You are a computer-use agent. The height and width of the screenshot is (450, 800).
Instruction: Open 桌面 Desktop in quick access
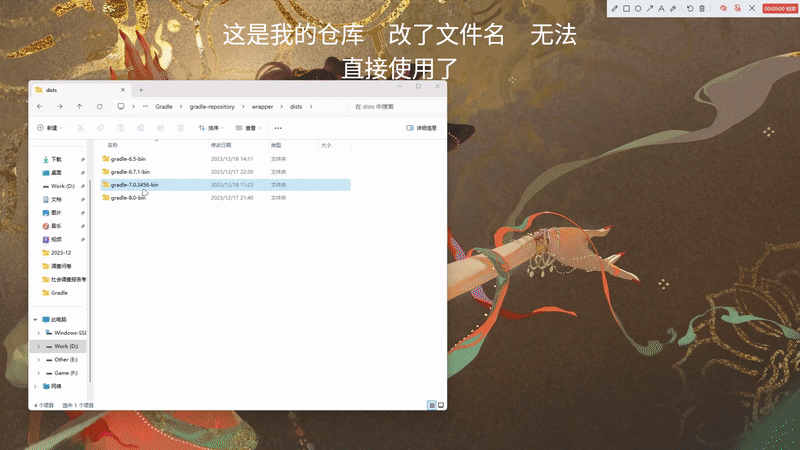click(x=56, y=173)
